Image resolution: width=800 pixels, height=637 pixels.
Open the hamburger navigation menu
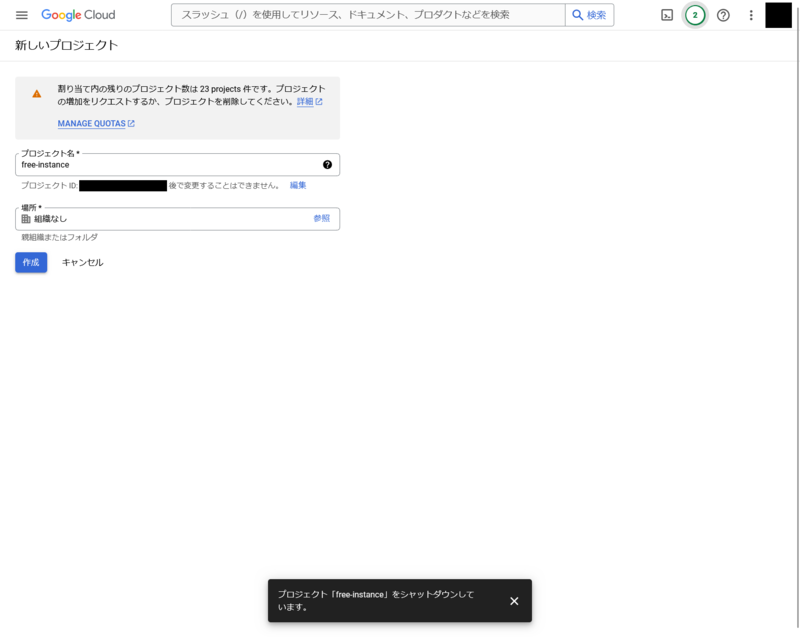pos(21,15)
